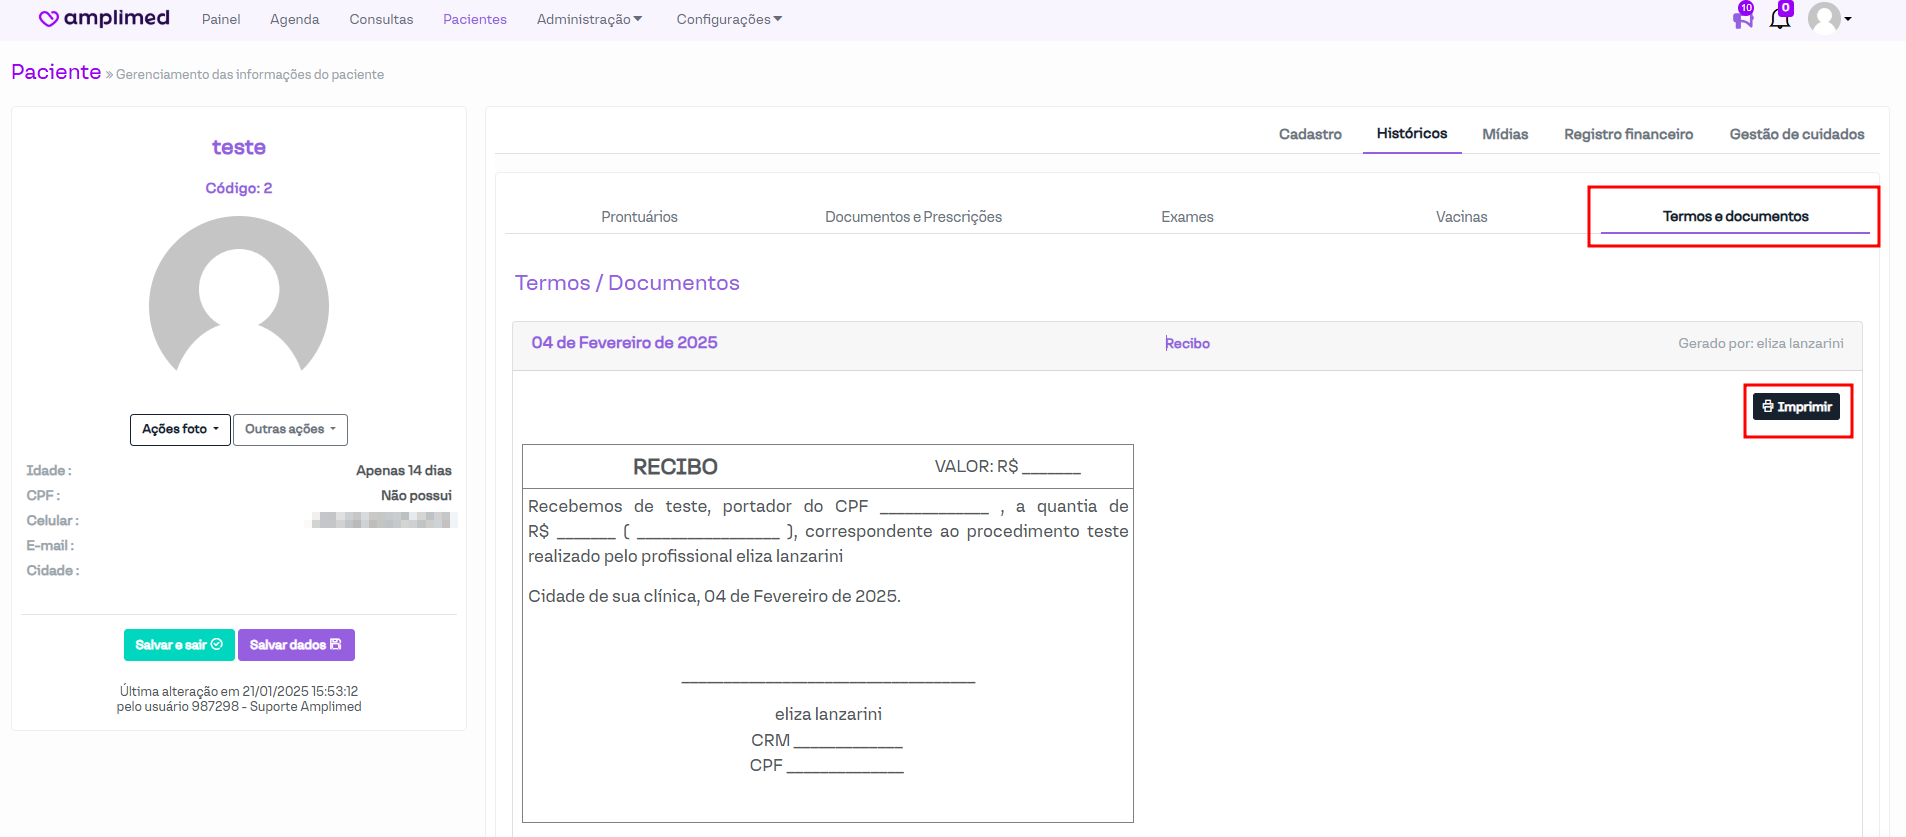Image resolution: width=1906 pixels, height=837 pixels.
Task: Click the patient profile photo placeholder
Action: pos(239,300)
